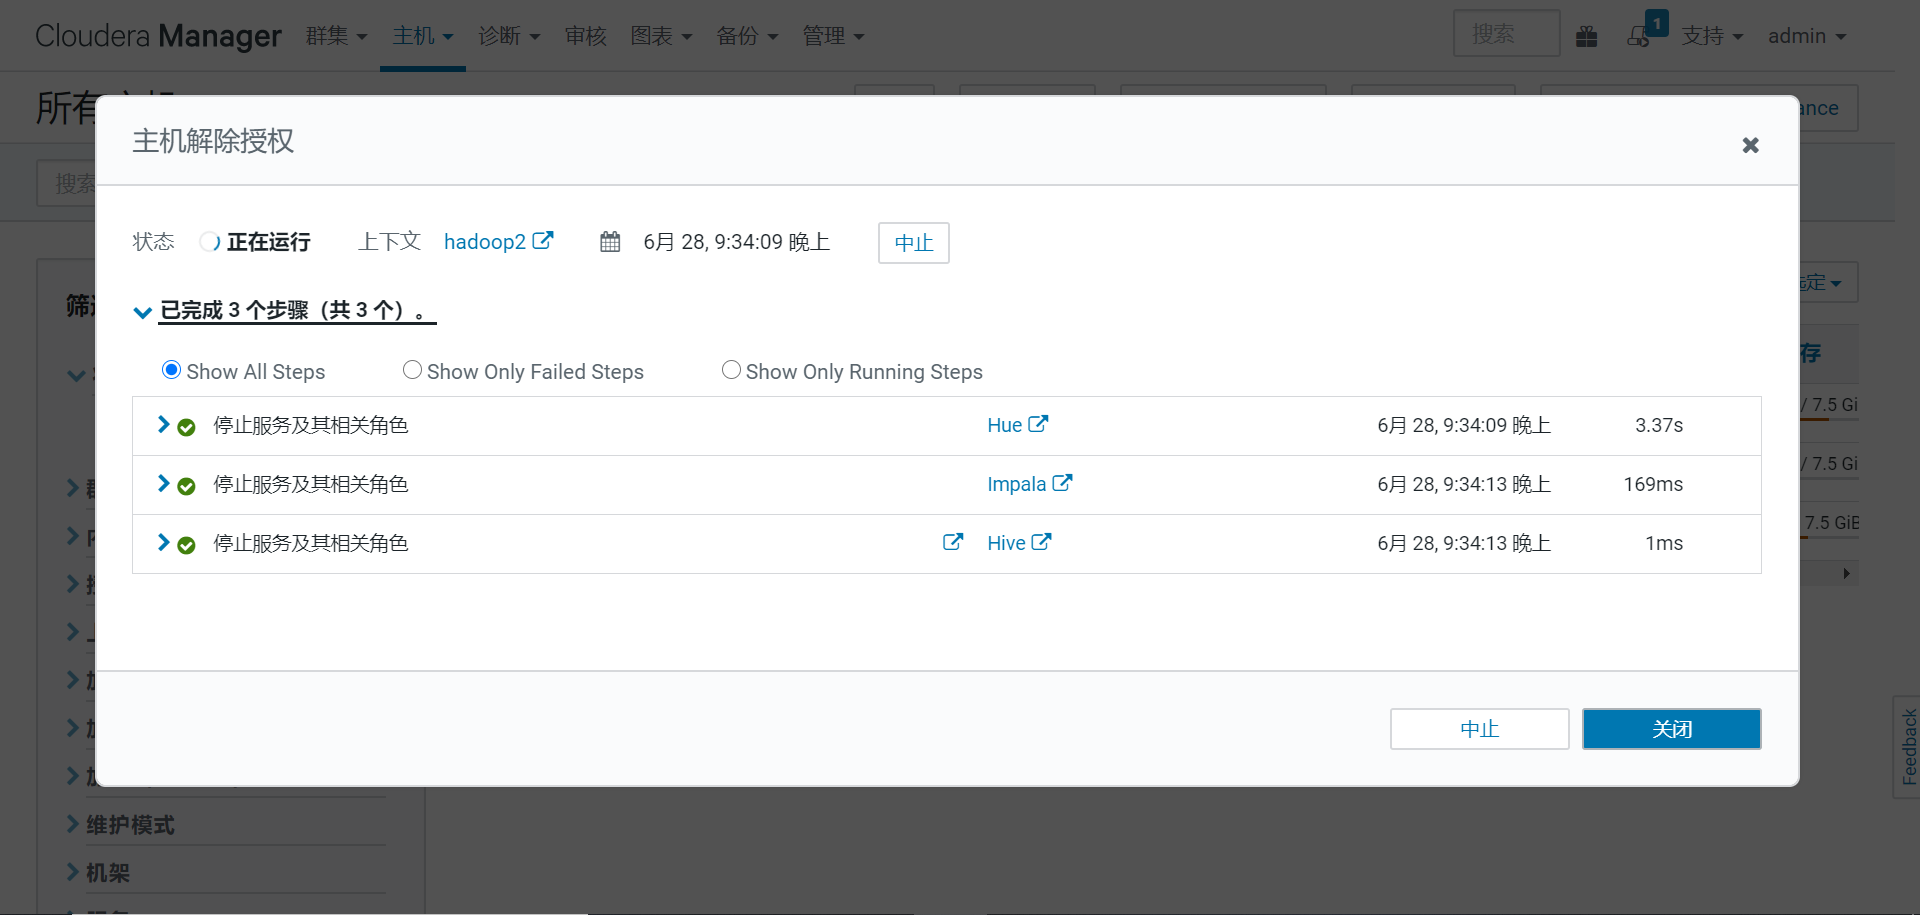
Task: Click the green success check on the first step
Action: [x=187, y=425]
